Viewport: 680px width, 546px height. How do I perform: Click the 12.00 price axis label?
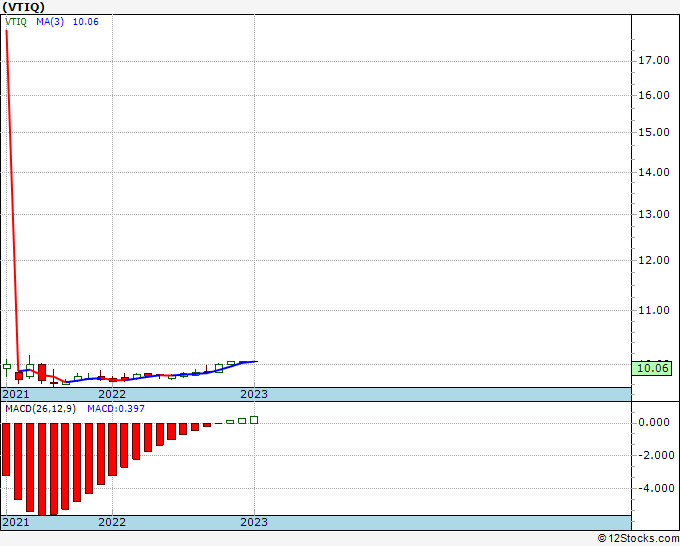coord(654,260)
